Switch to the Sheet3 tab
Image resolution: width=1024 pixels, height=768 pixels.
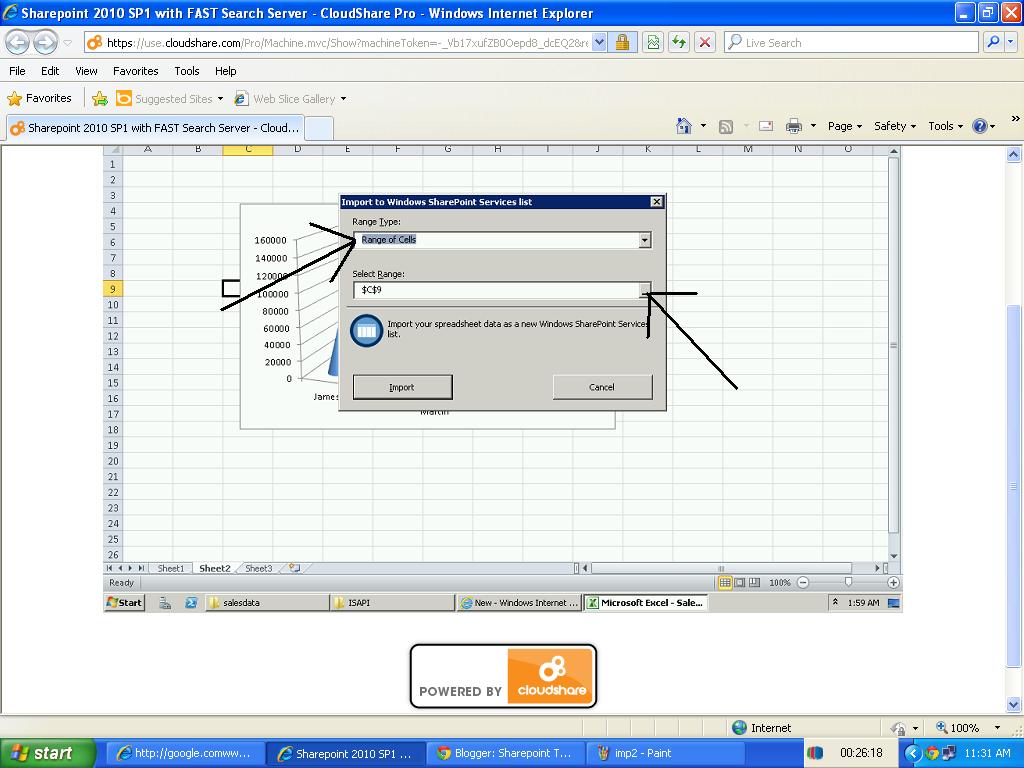point(258,567)
